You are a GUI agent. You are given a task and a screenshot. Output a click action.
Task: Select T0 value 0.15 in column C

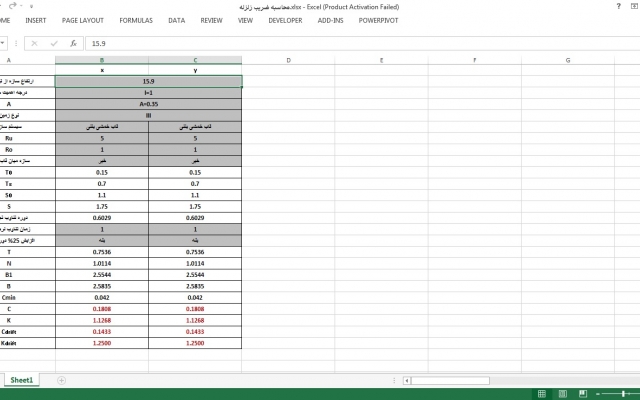click(x=195, y=172)
